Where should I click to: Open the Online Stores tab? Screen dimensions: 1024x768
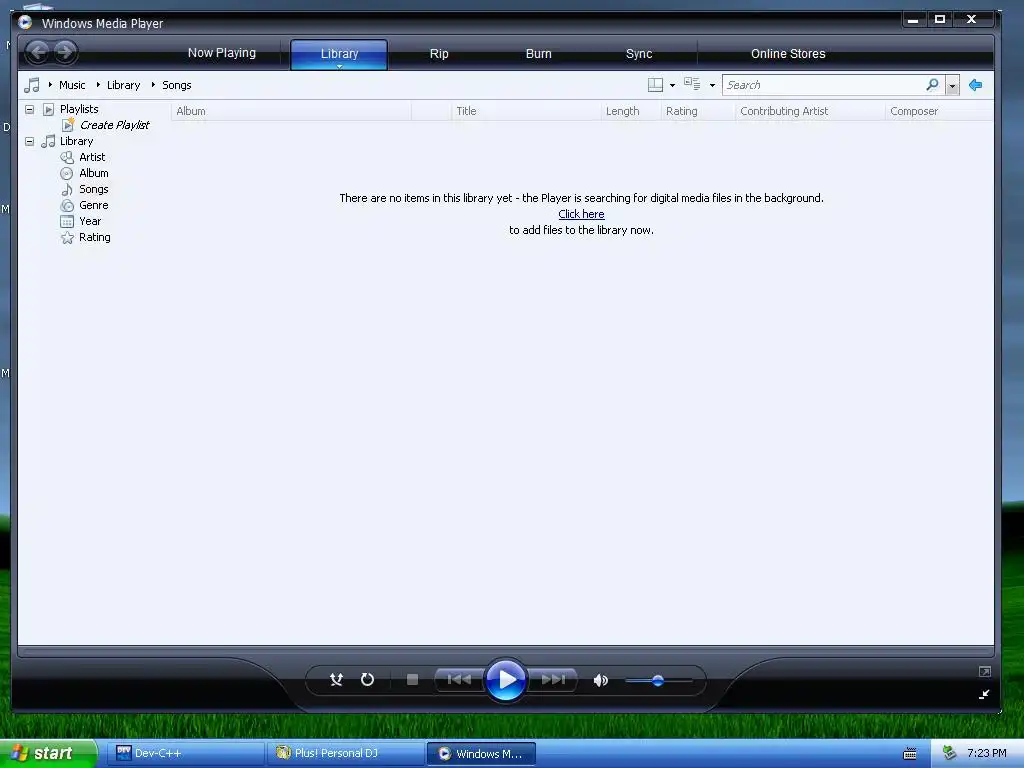pos(788,54)
